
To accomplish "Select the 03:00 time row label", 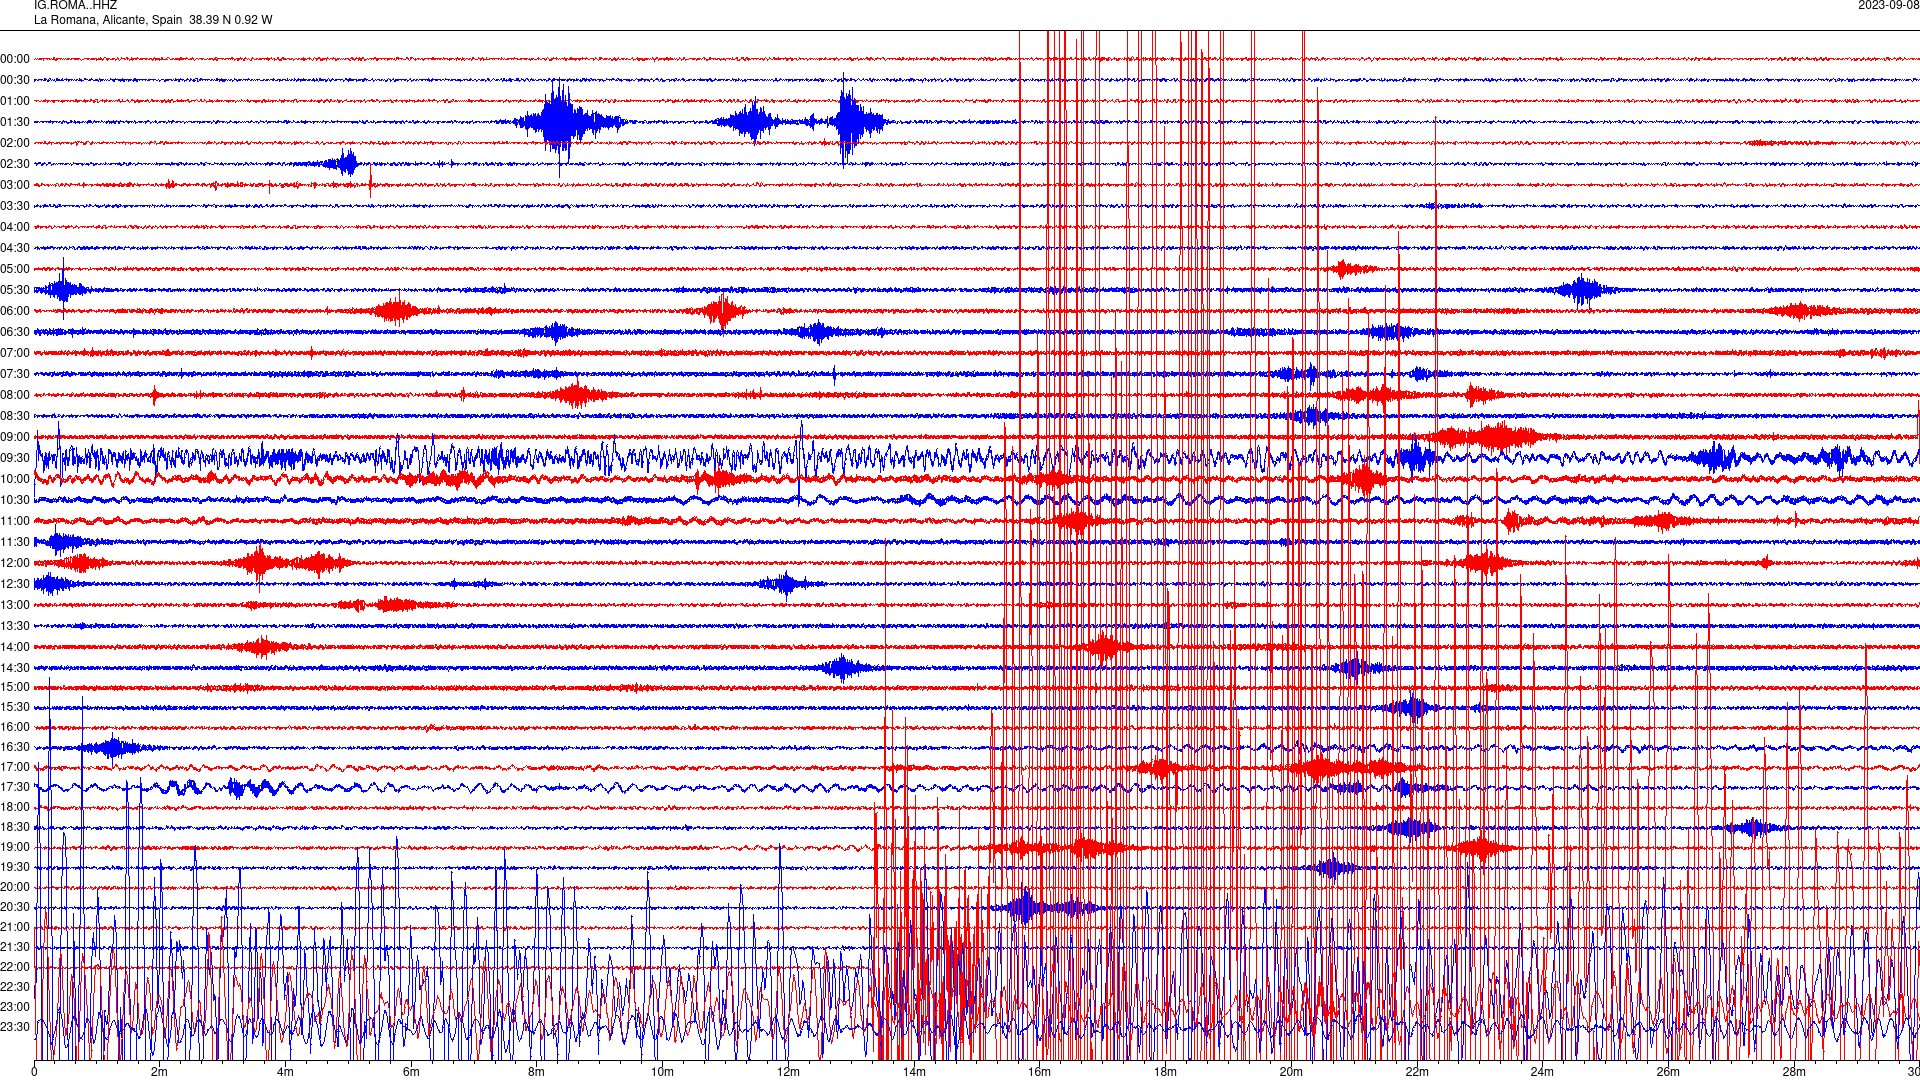I will click(x=15, y=185).
